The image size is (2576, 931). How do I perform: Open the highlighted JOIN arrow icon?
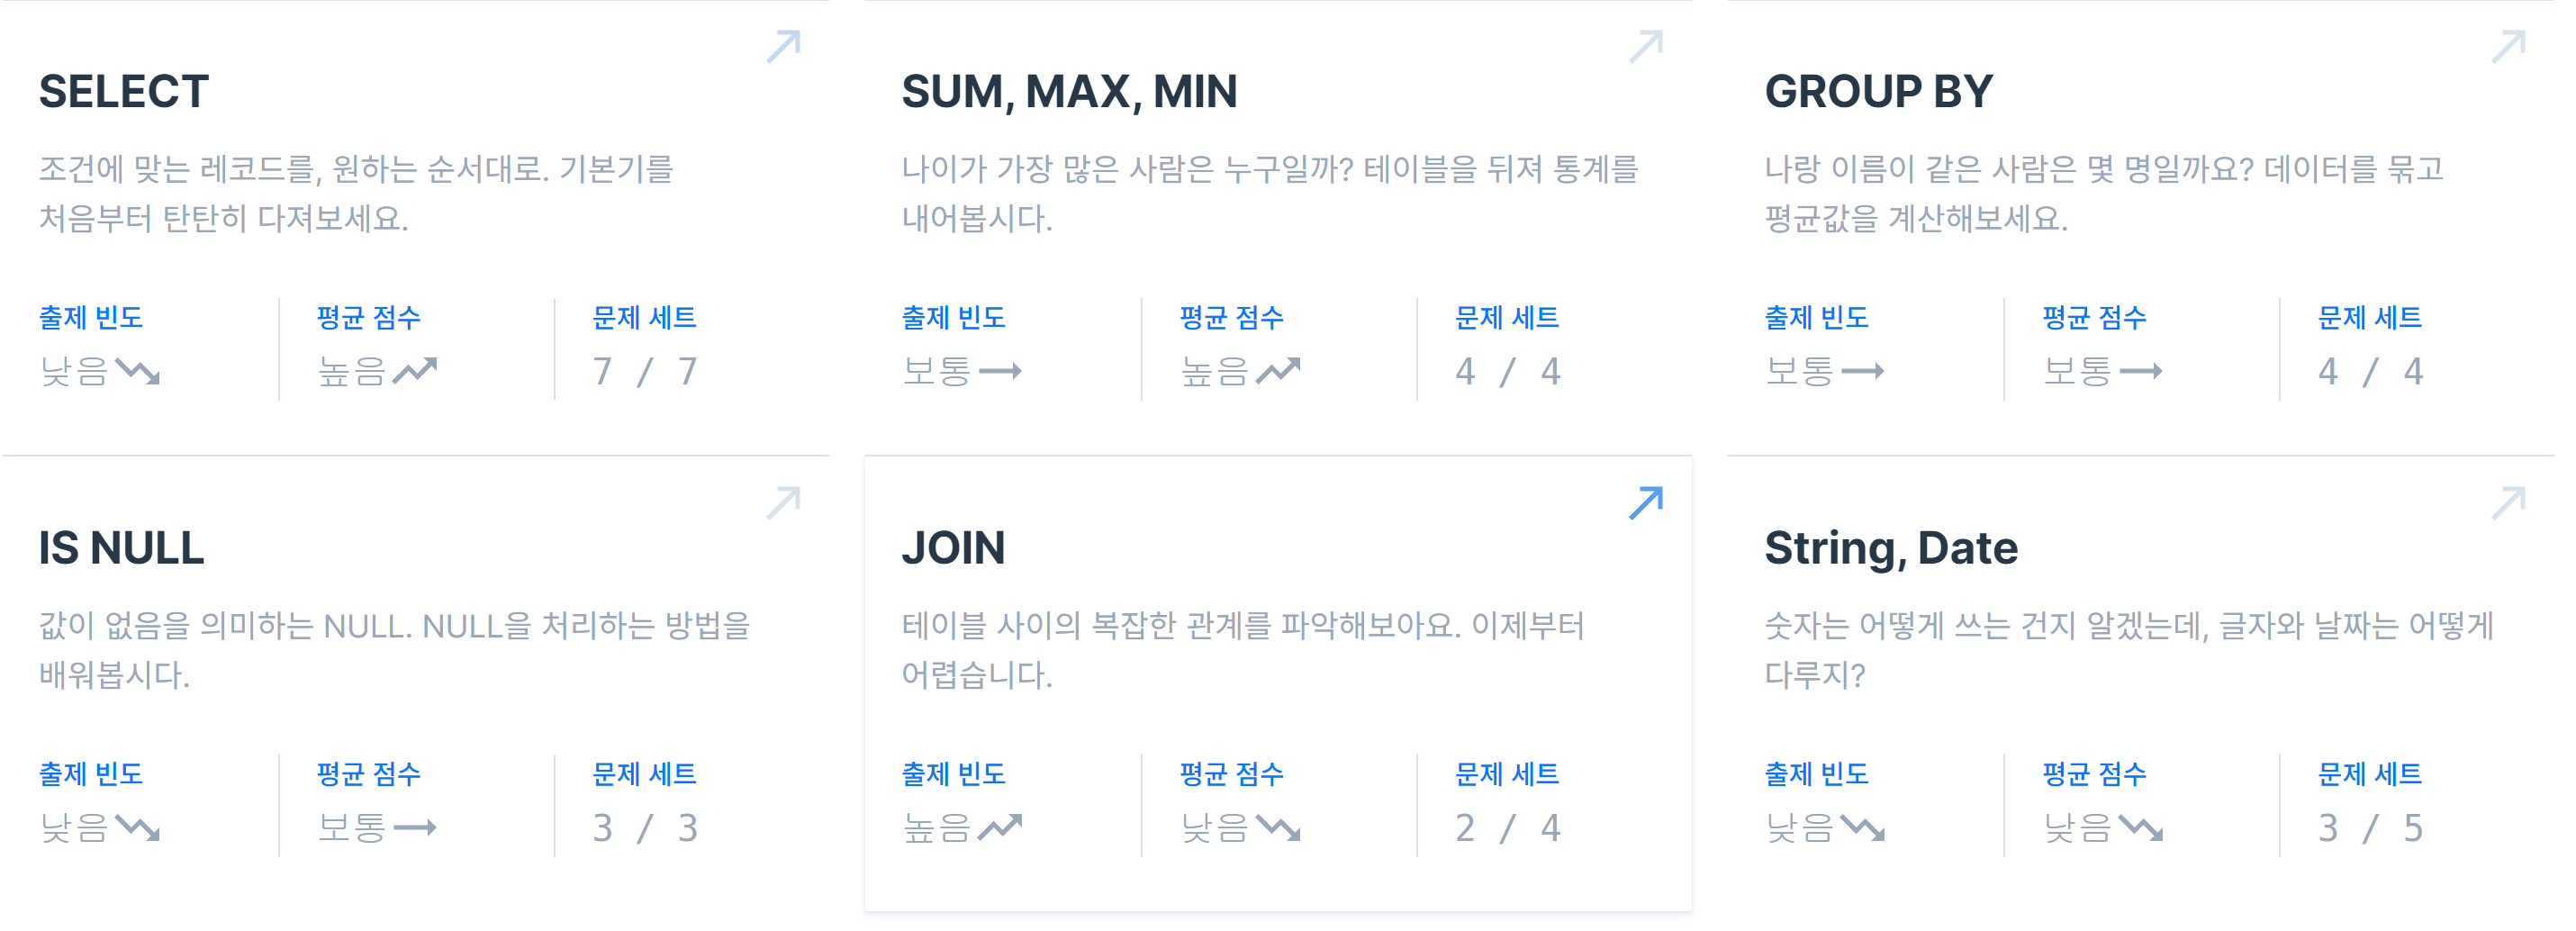tap(1646, 503)
